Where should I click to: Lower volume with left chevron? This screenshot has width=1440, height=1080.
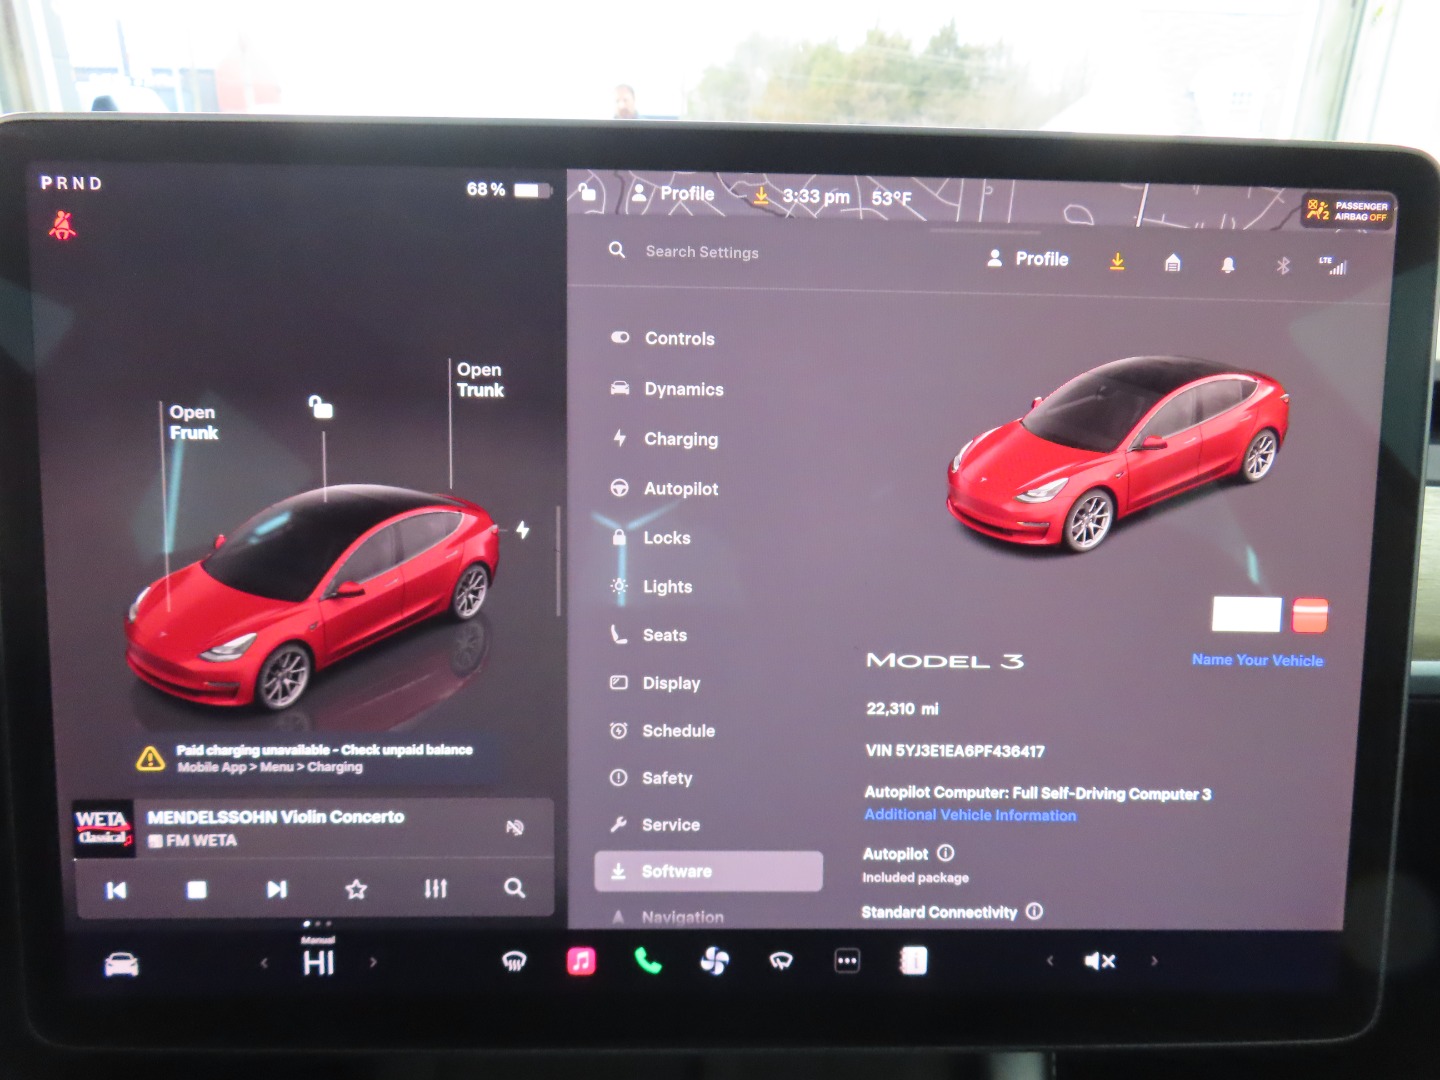pyautogui.click(x=1050, y=961)
